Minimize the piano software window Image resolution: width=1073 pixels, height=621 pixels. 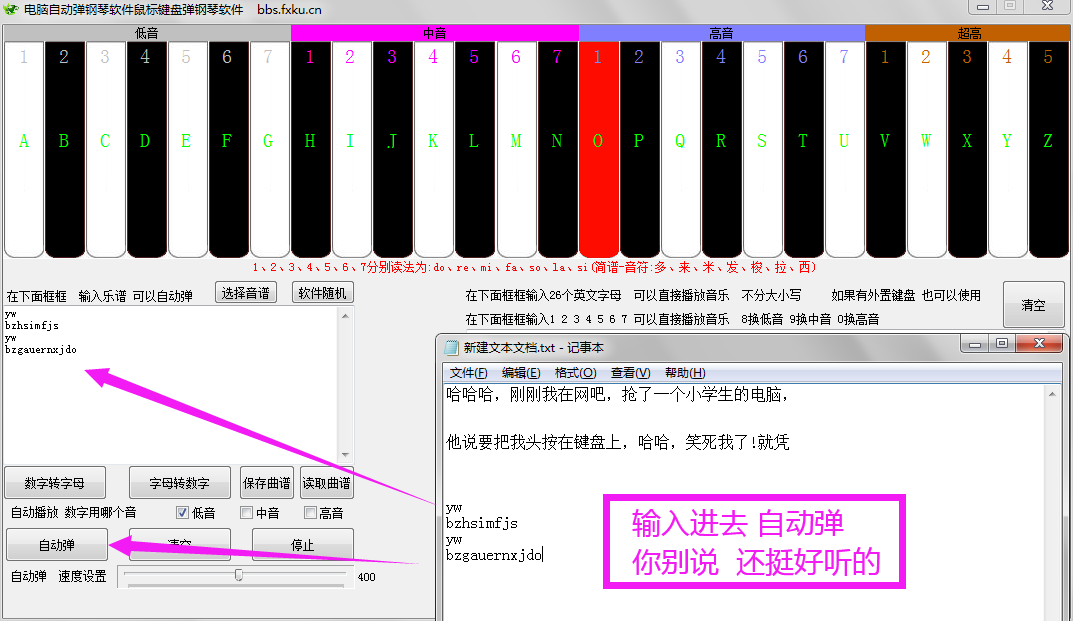tap(983, 6)
